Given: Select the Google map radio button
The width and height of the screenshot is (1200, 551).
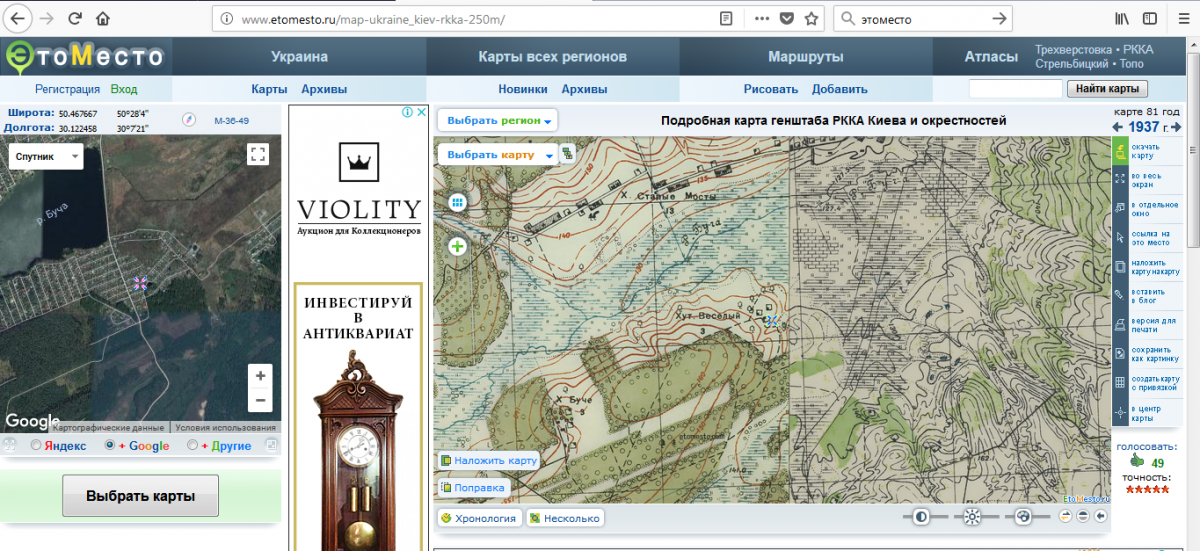Looking at the screenshot, I should 111,446.
